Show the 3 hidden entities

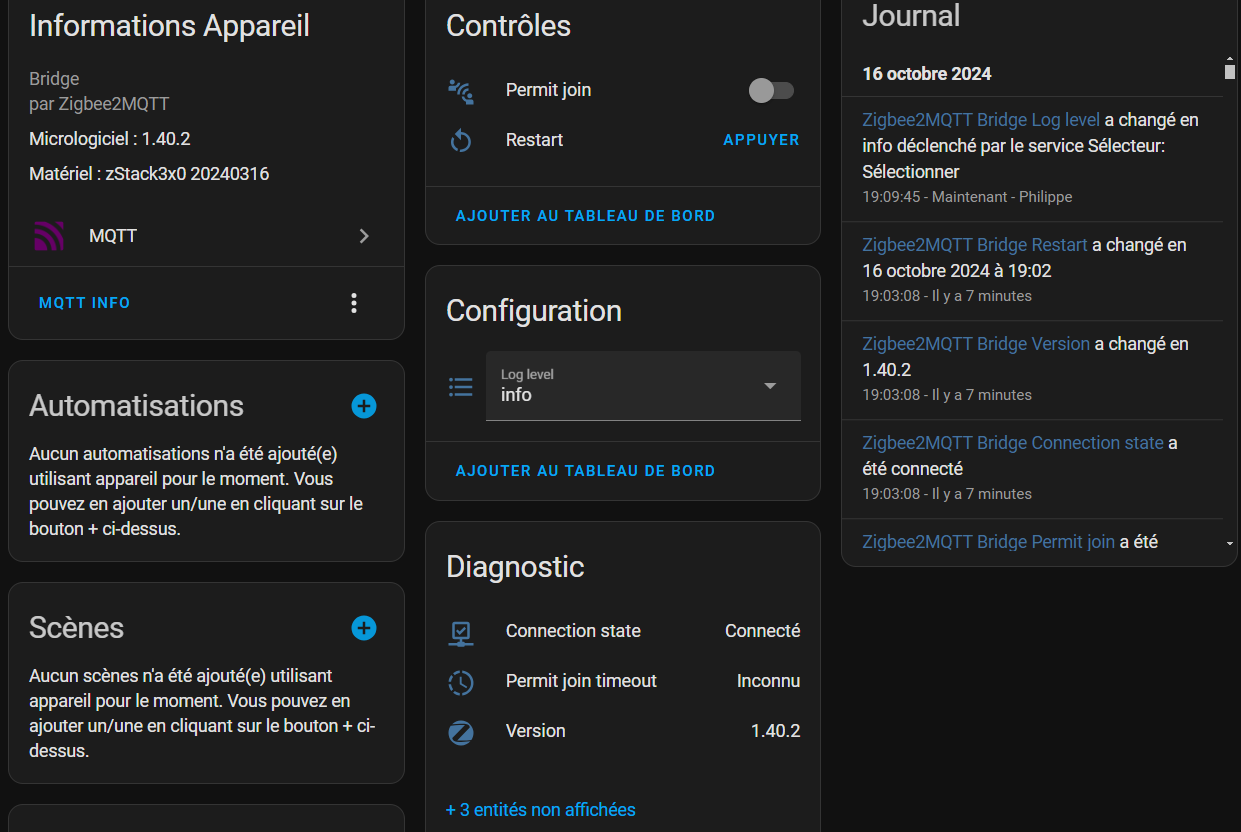(540, 810)
